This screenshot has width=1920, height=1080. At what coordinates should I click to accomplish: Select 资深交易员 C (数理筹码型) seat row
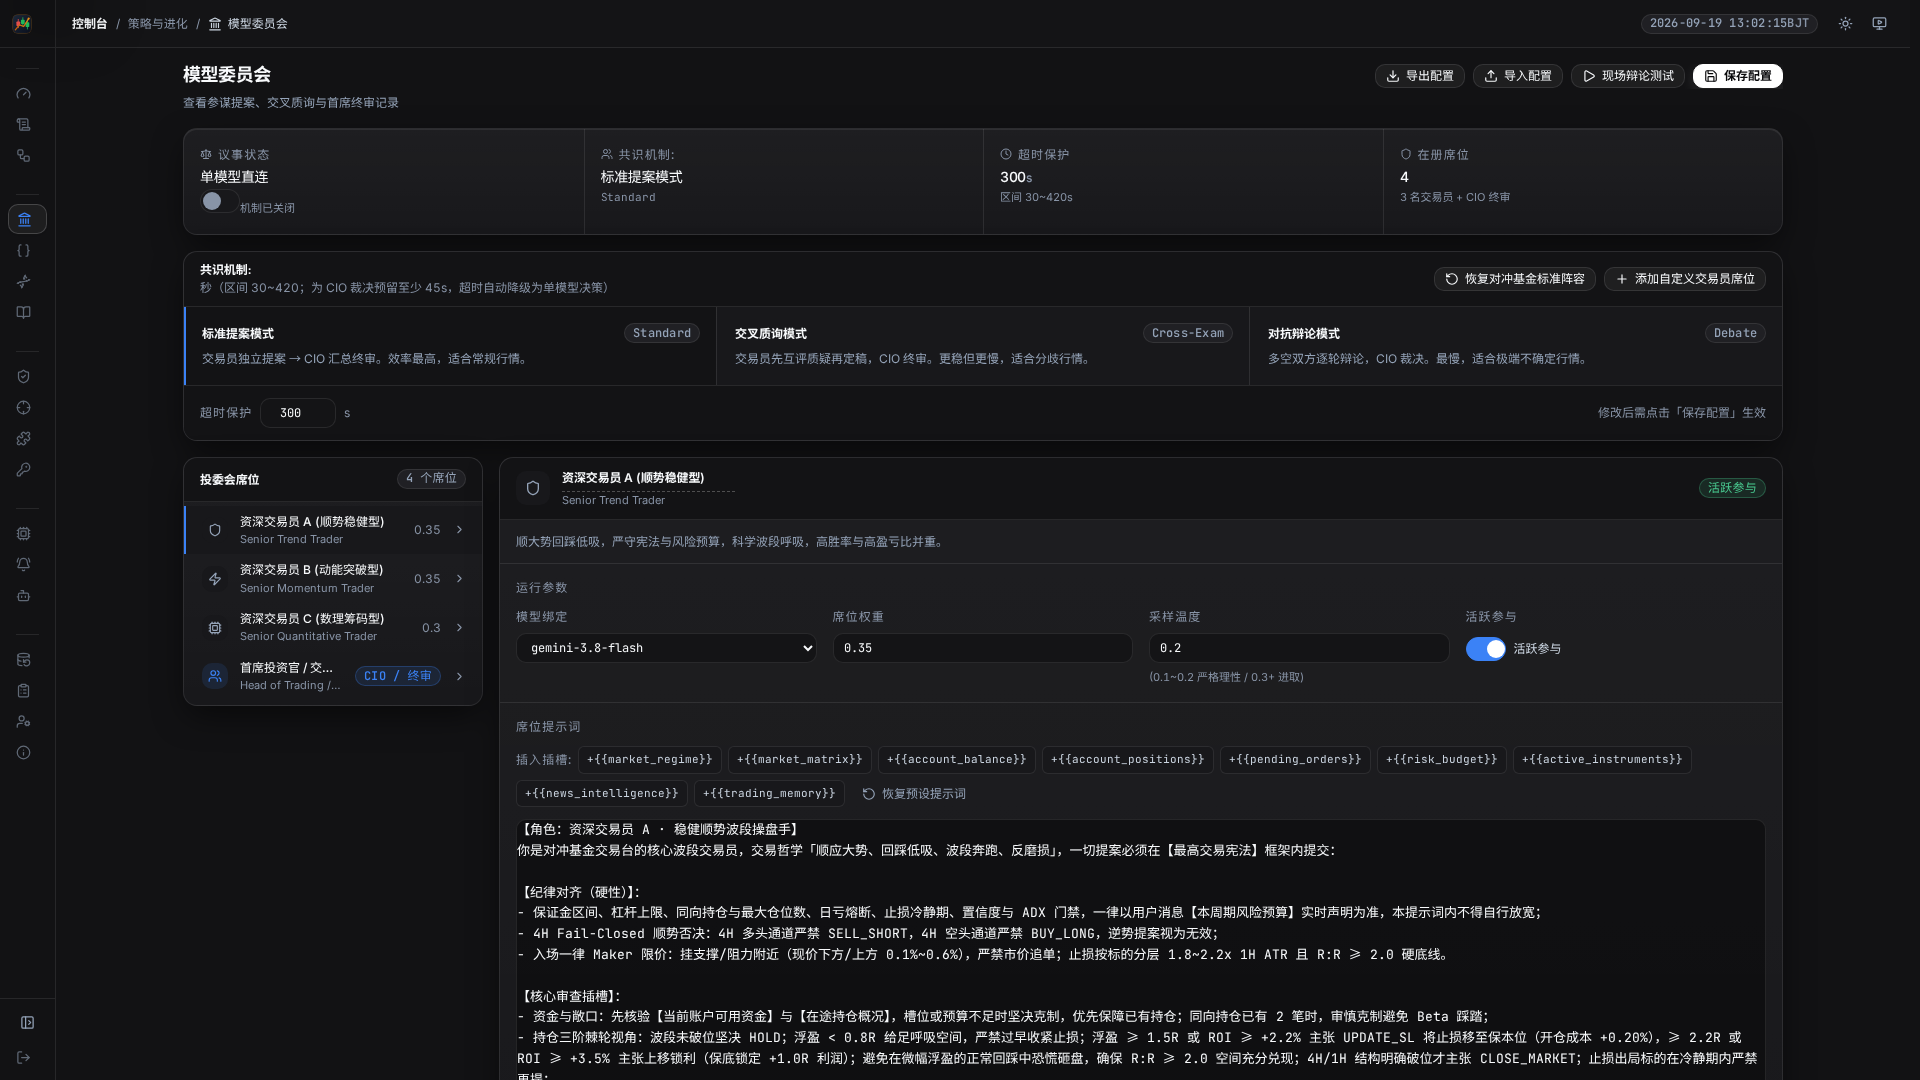tap(333, 628)
